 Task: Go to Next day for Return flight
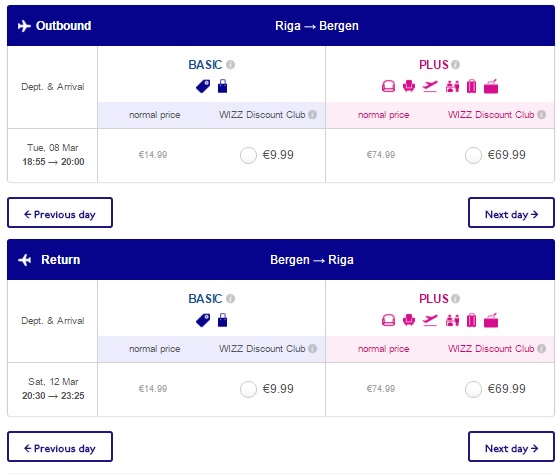[511, 447]
